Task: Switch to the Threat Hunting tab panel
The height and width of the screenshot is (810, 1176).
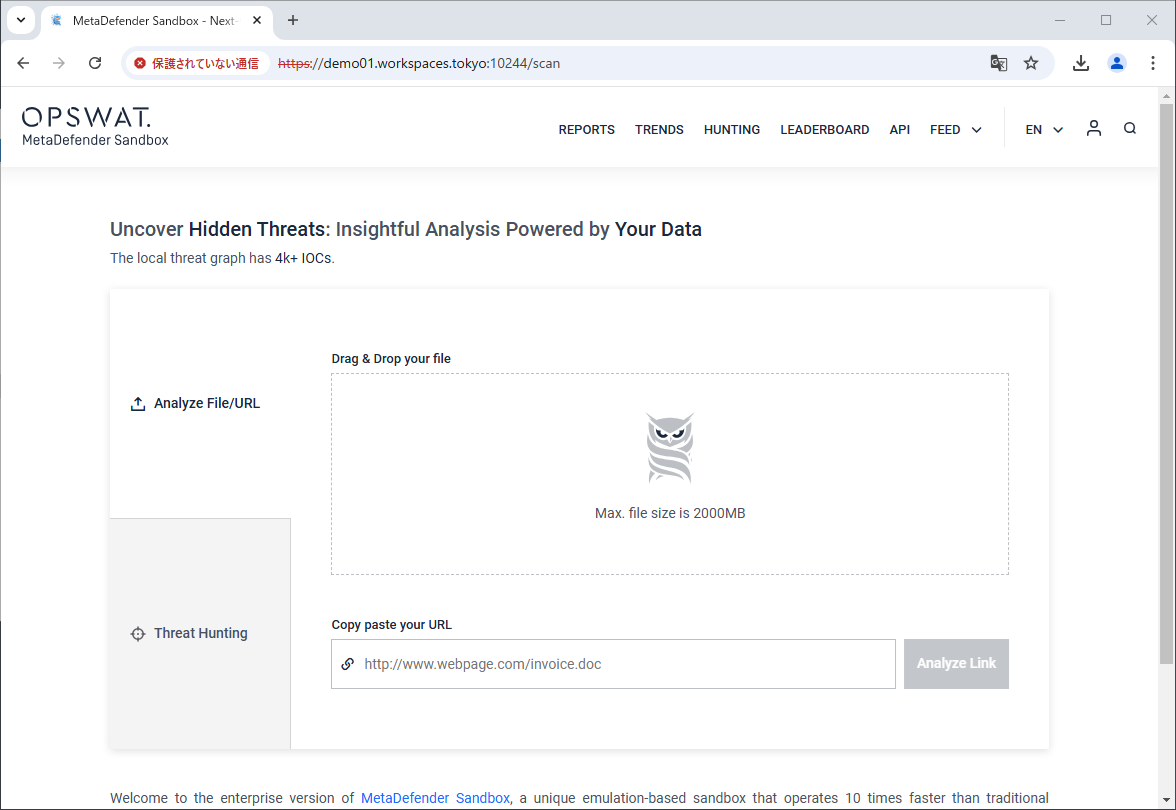Action: 199,633
